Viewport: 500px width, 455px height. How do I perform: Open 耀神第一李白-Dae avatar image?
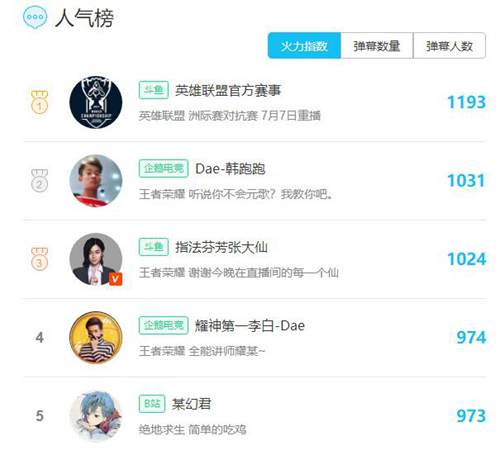[x=96, y=337]
